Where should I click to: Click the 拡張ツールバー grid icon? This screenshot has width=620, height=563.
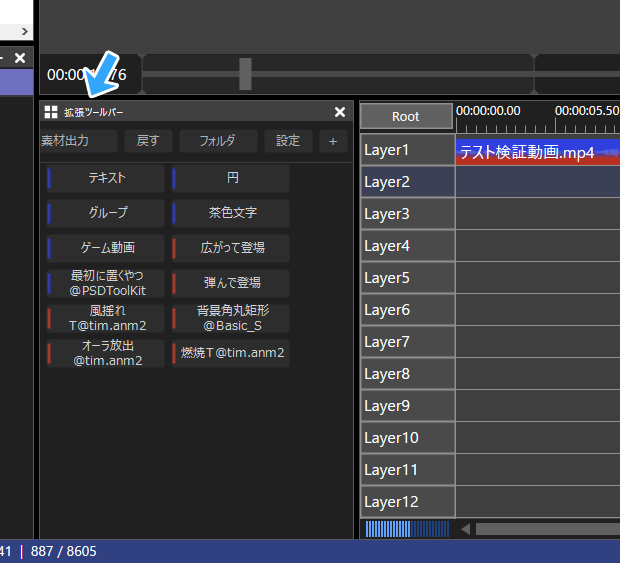[51, 112]
